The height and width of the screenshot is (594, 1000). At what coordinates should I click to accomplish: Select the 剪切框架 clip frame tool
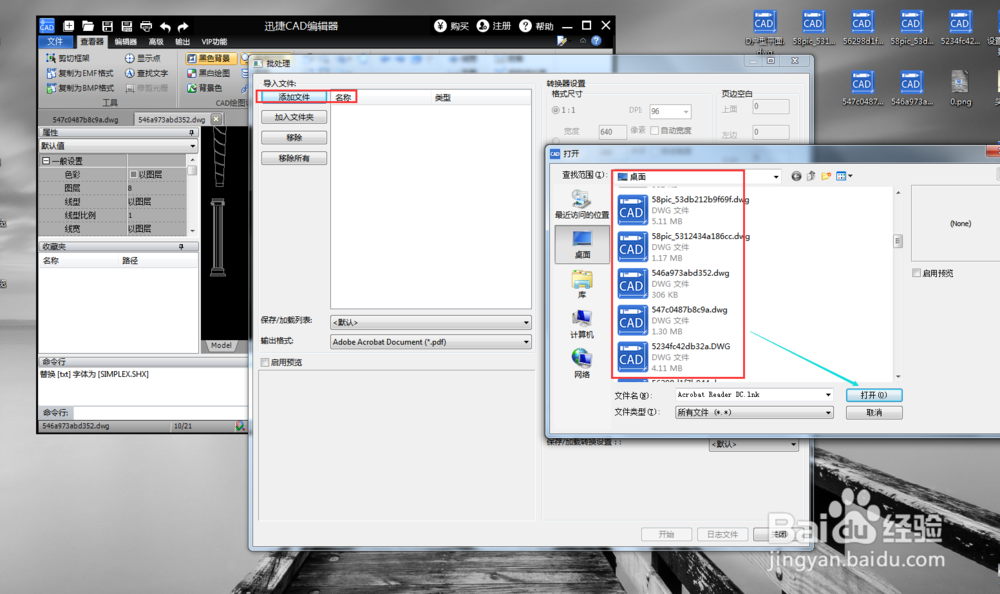pos(68,58)
